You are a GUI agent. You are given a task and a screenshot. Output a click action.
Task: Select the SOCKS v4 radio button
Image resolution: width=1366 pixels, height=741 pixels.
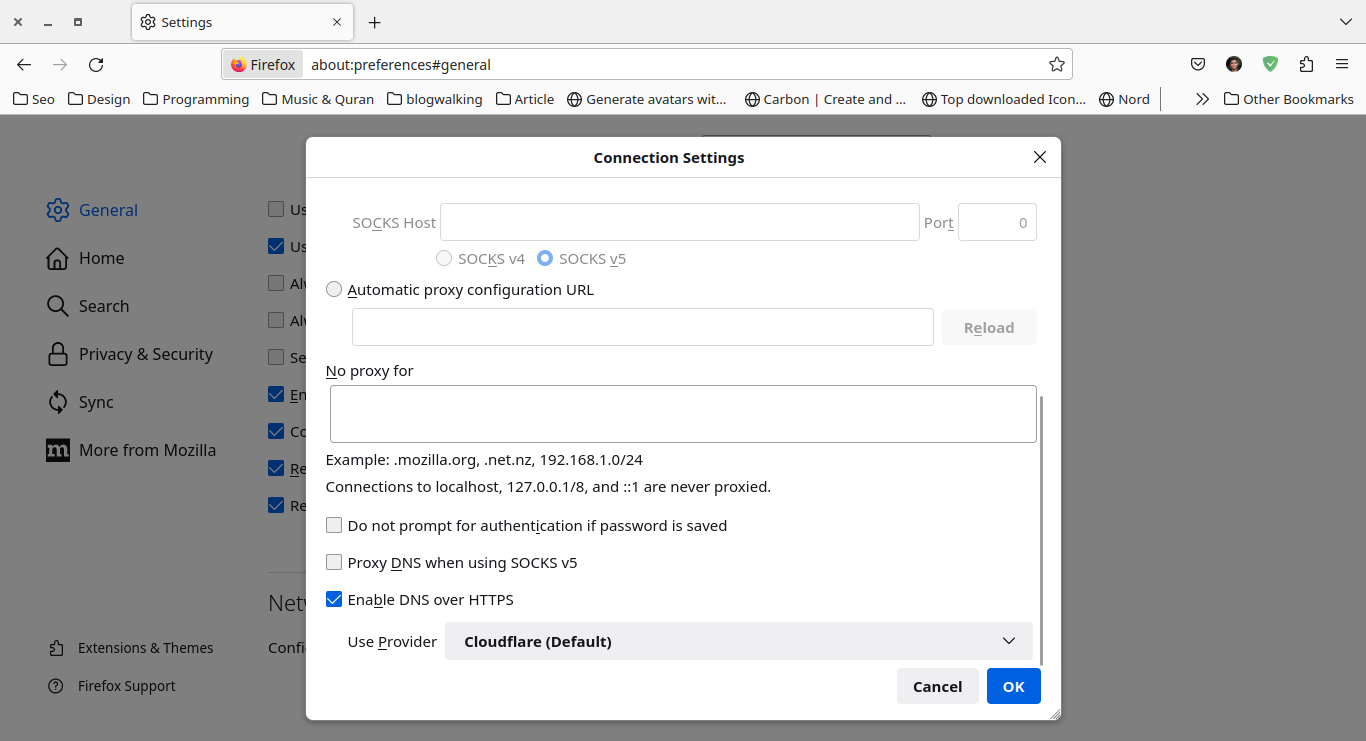coord(443,258)
